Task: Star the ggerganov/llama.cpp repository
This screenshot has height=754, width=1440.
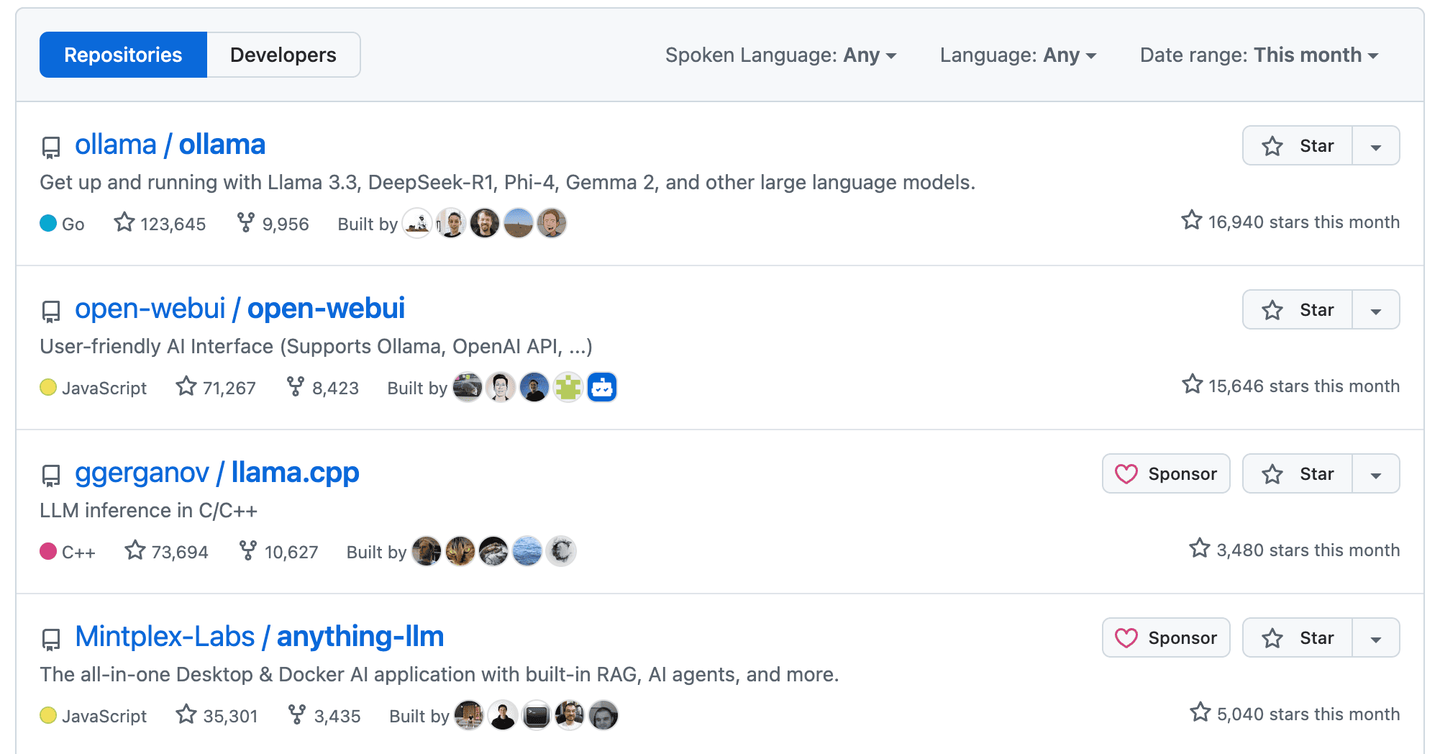Action: [1297, 473]
